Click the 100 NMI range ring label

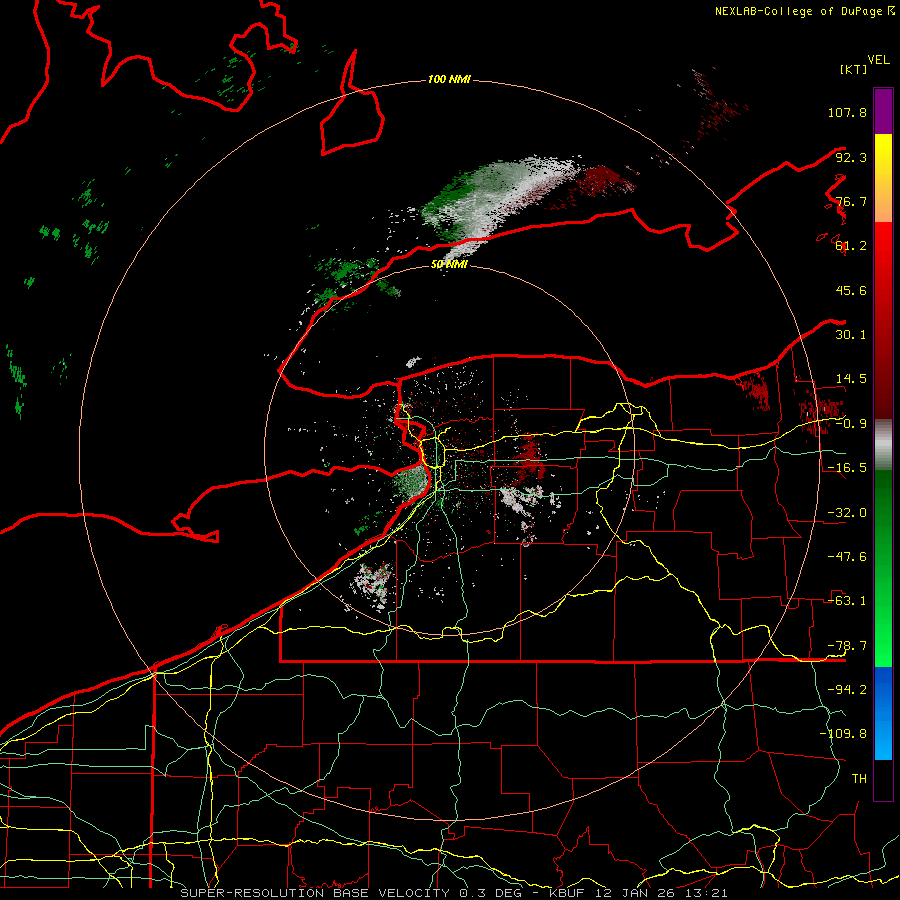tap(449, 79)
